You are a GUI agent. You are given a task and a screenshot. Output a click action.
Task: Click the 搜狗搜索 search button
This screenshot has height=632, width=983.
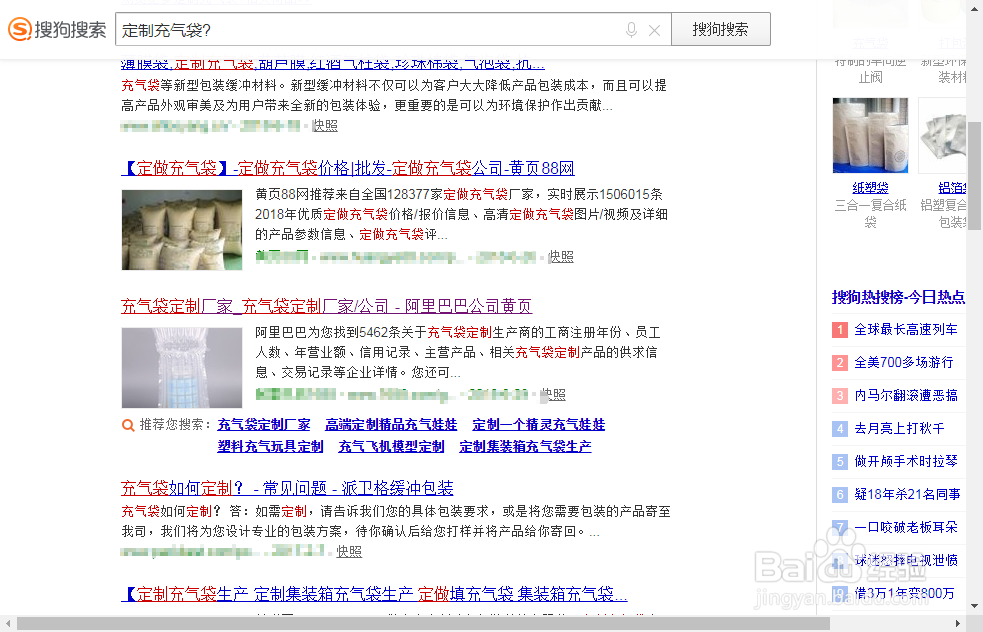point(720,29)
